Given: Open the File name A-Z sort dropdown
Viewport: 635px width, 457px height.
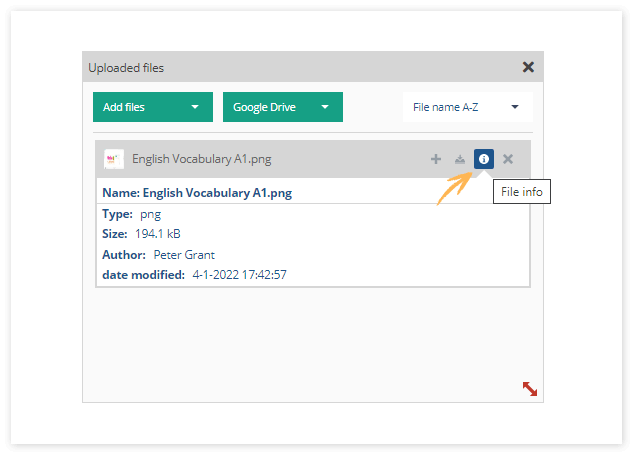Looking at the screenshot, I should click(468, 107).
